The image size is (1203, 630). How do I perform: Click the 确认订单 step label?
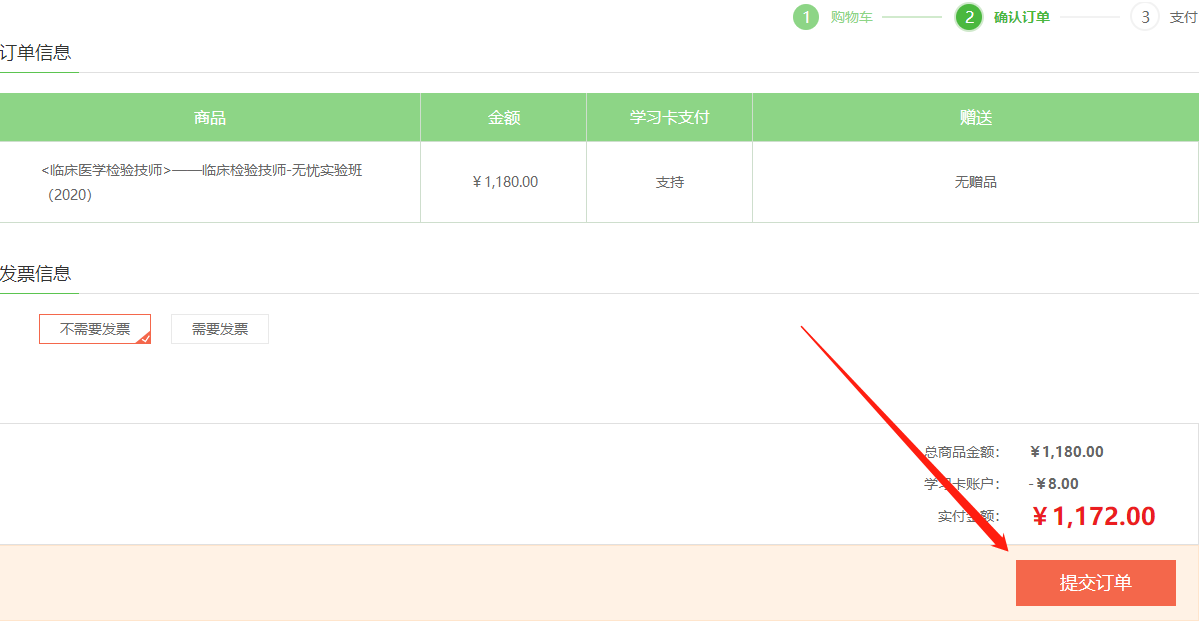pyautogui.click(x=1021, y=17)
